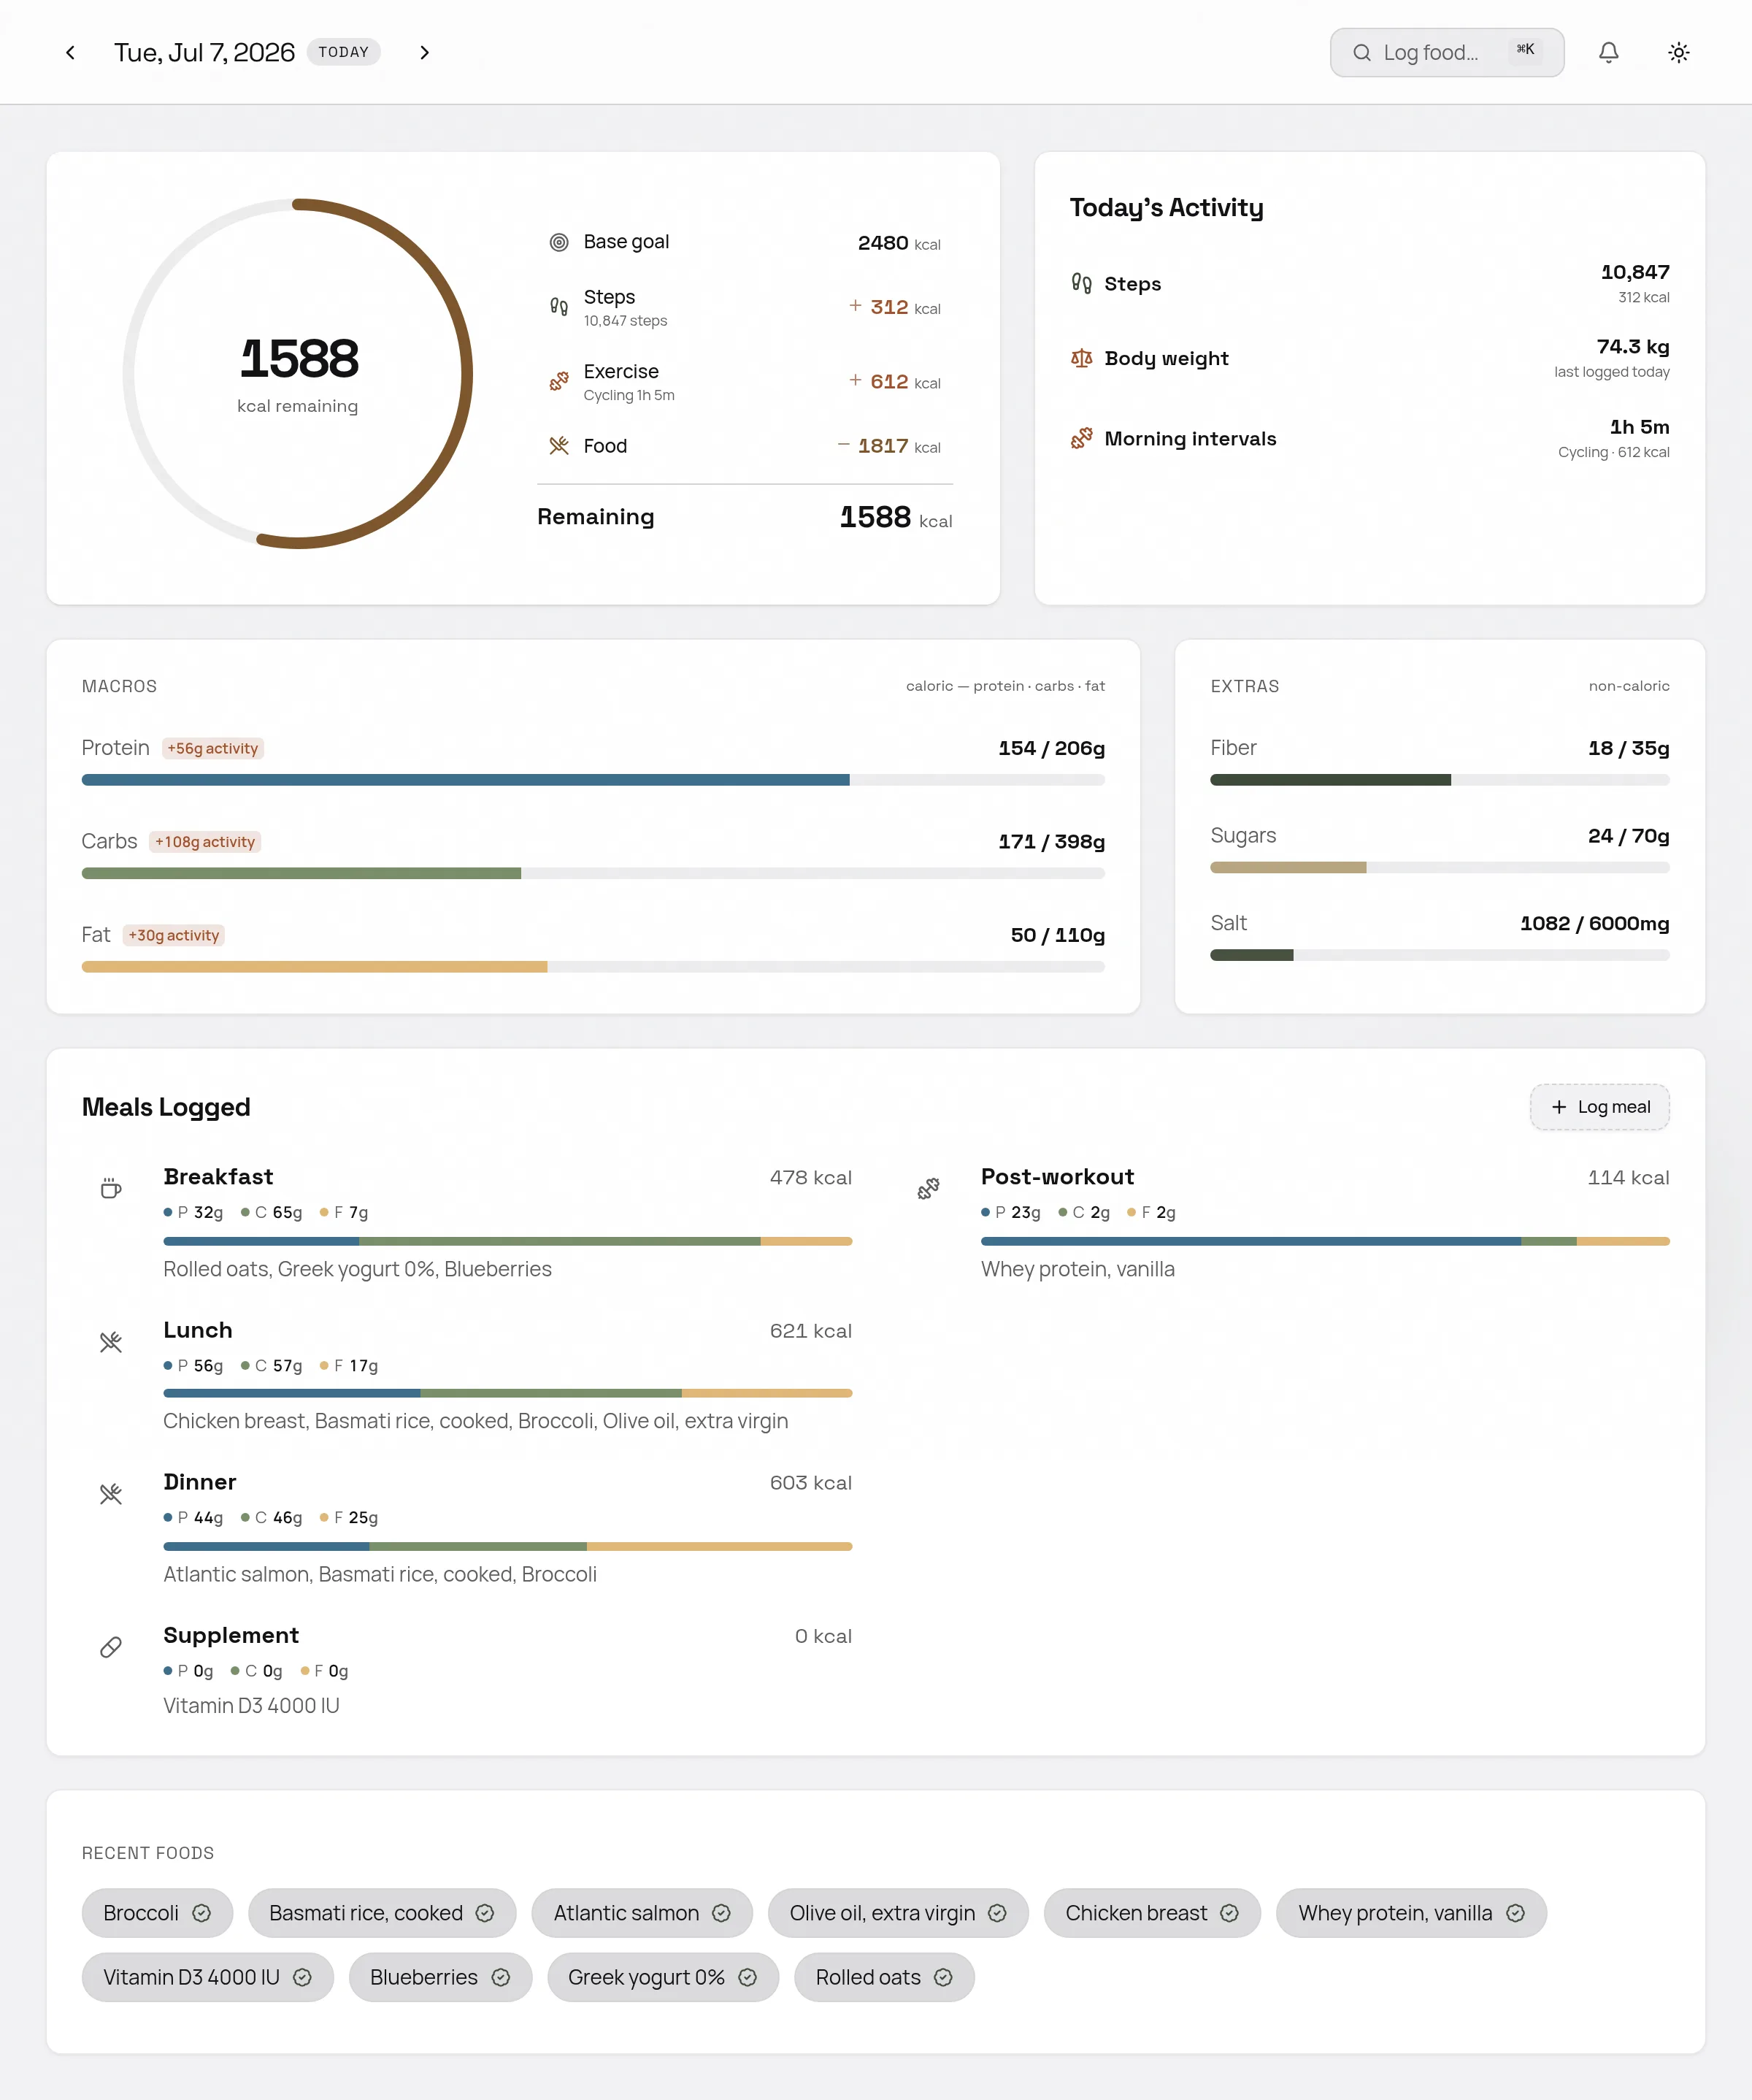Select the Olive oil, extra virgin chip
1752x2100 pixels.
tap(898, 1913)
